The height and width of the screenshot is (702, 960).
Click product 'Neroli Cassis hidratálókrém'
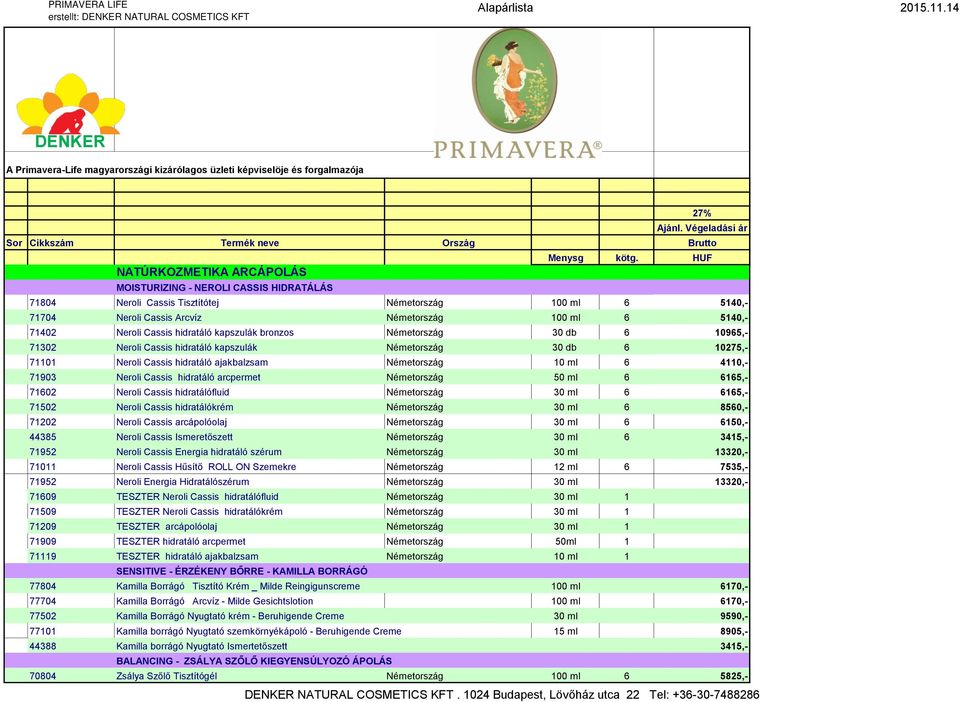point(174,407)
